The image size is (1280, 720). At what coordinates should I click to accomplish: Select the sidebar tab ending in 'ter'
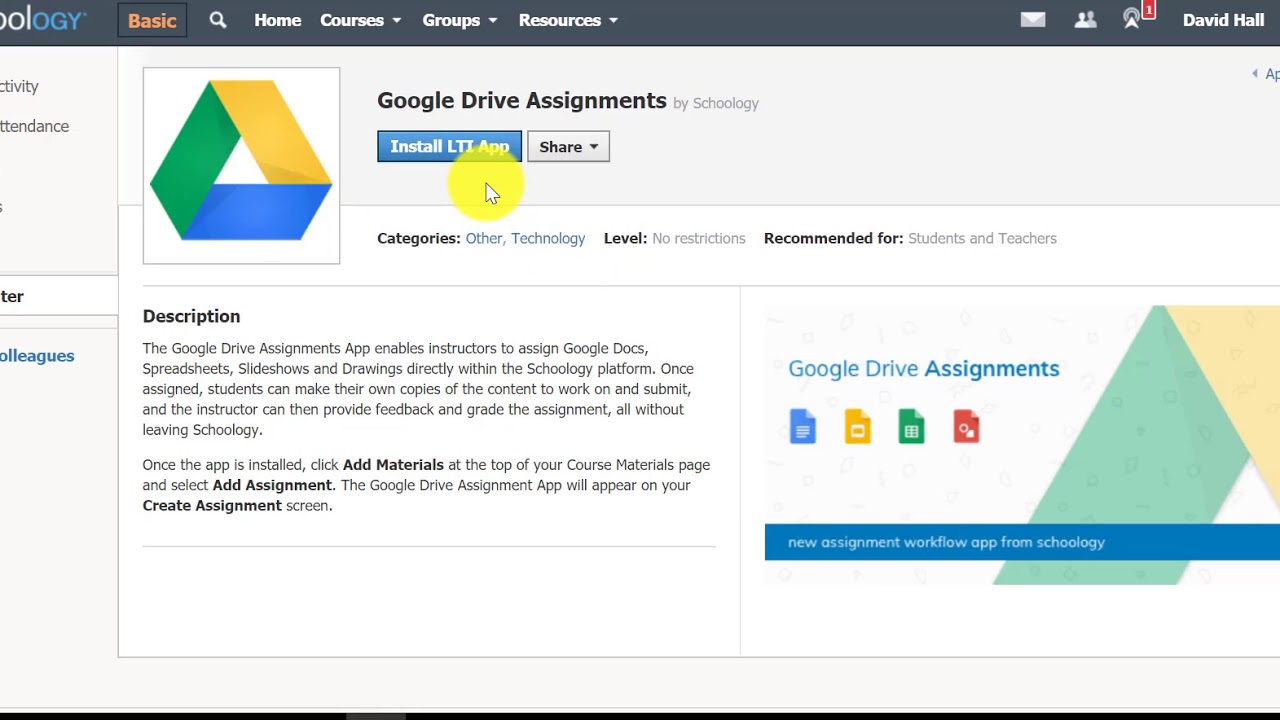coord(58,296)
